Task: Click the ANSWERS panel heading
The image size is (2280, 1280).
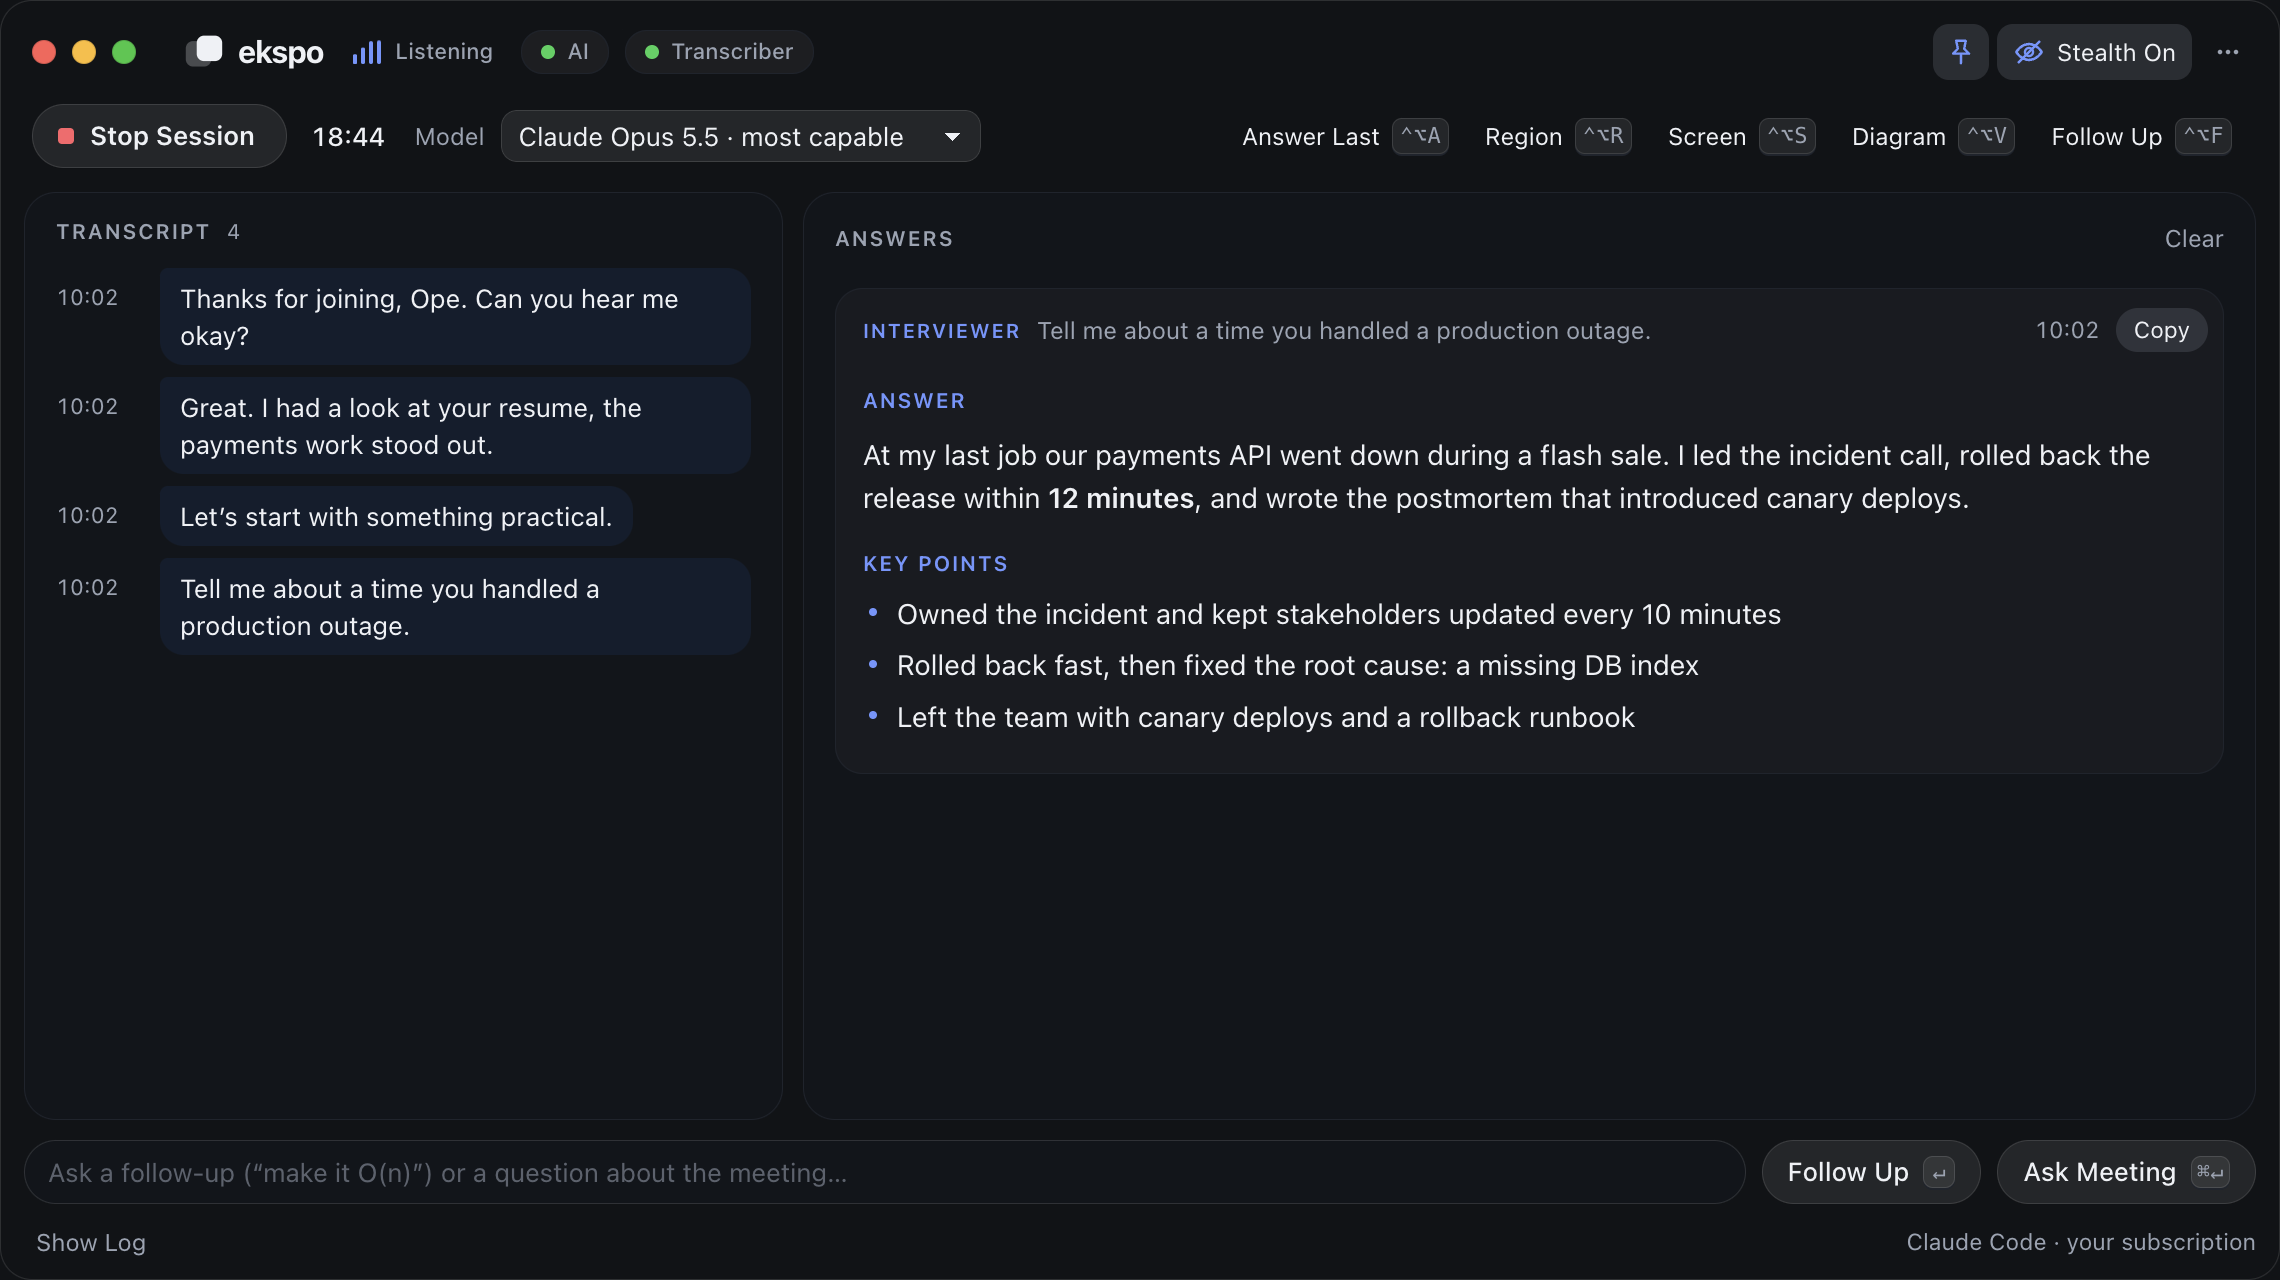Action: click(x=894, y=239)
